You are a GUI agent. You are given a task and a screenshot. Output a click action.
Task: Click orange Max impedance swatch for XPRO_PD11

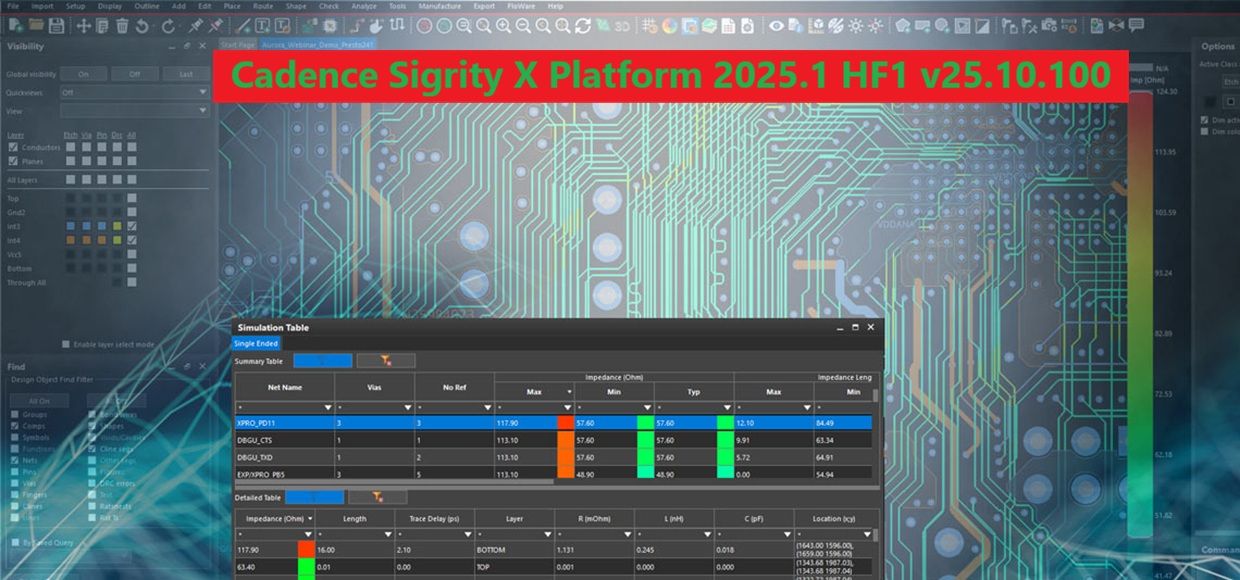tap(565, 423)
